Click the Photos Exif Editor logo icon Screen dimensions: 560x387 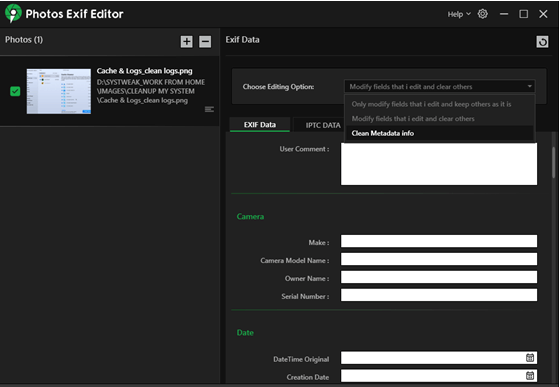[13, 13]
